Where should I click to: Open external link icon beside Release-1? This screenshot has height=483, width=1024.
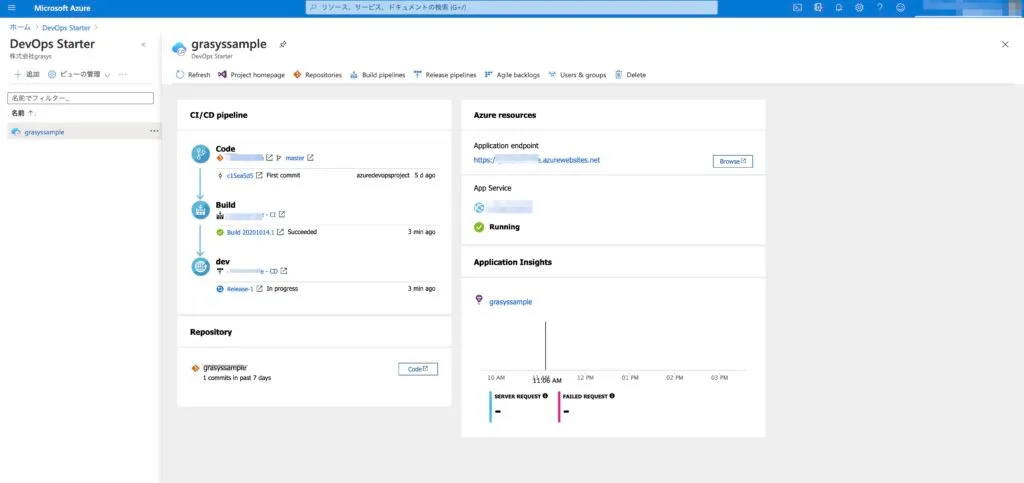tap(259, 288)
